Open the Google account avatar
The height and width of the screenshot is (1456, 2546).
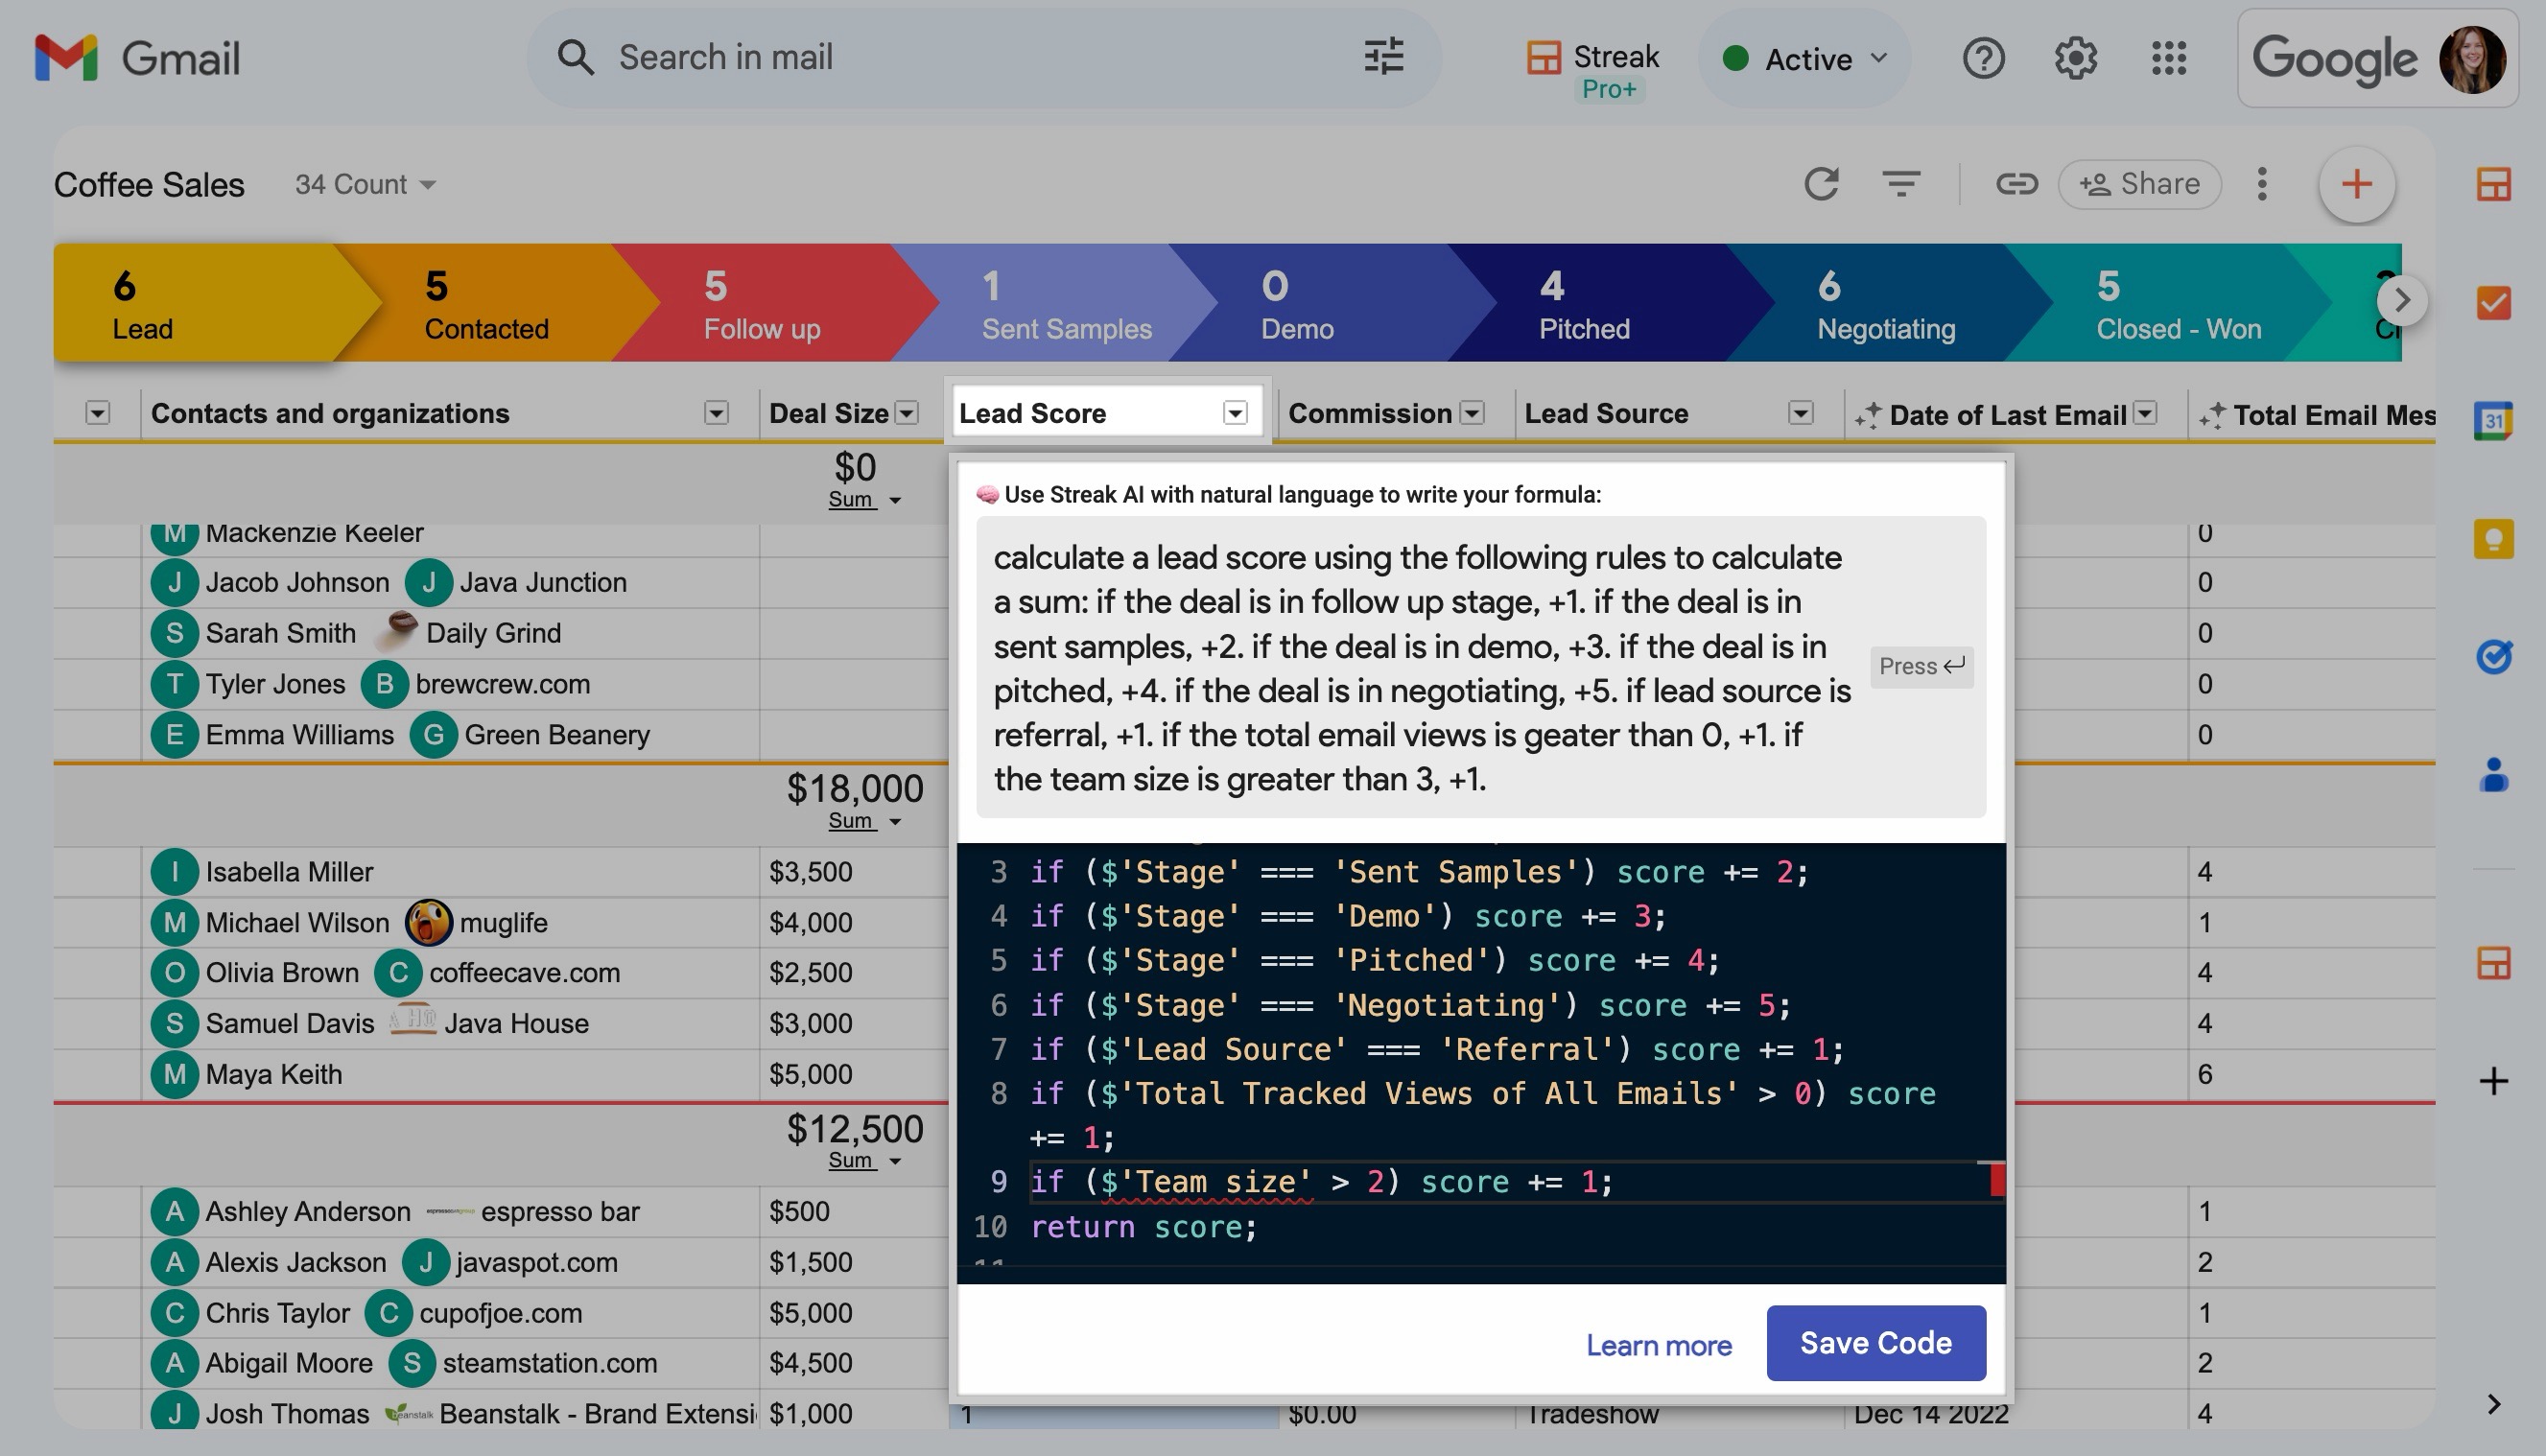click(2472, 59)
